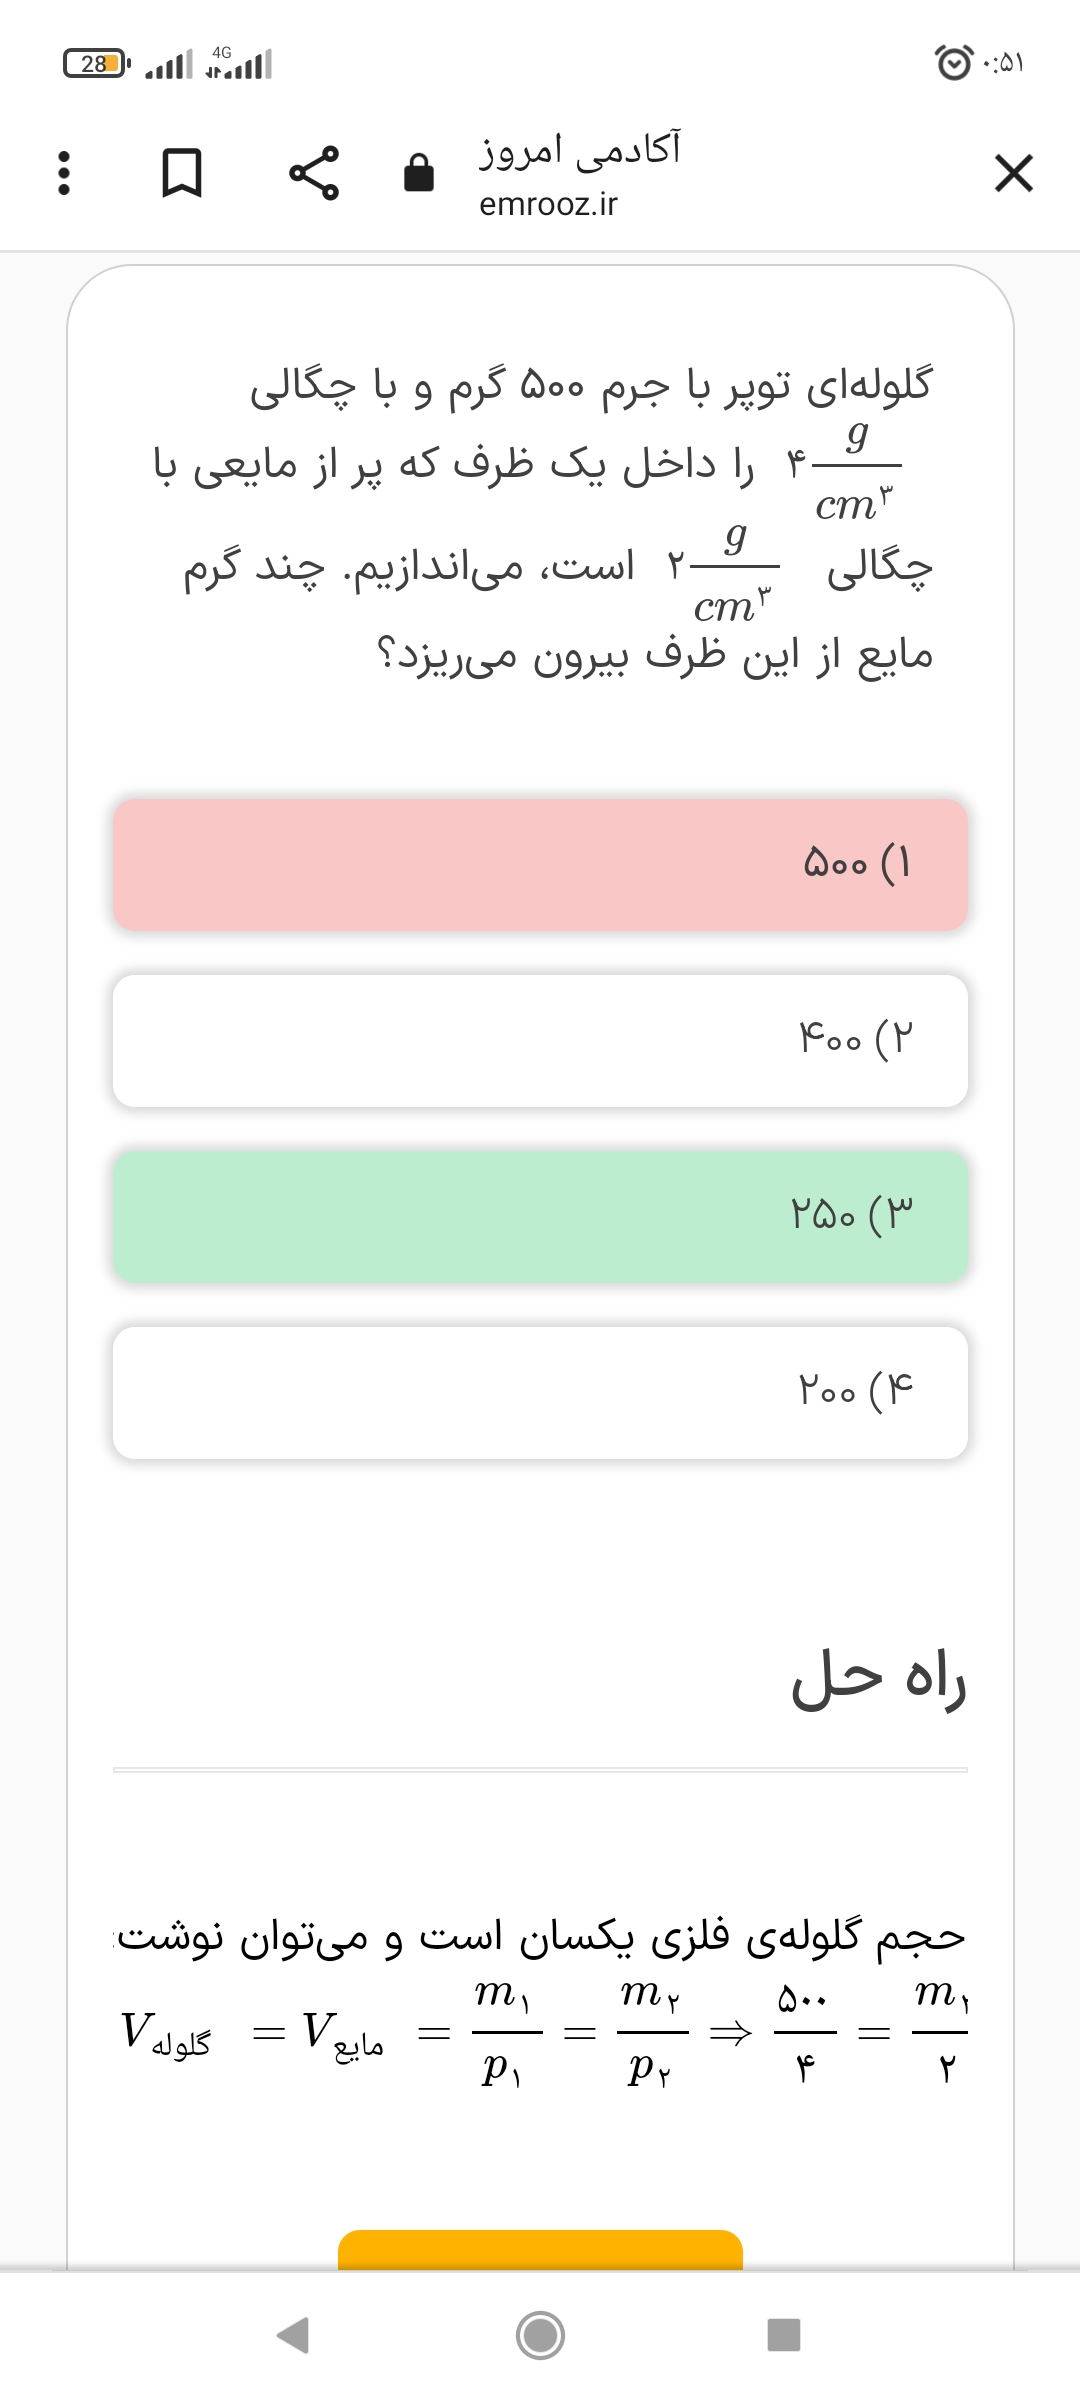Open the three-dot overflow menu
This screenshot has height=2400, width=1080.
(64, 173)
